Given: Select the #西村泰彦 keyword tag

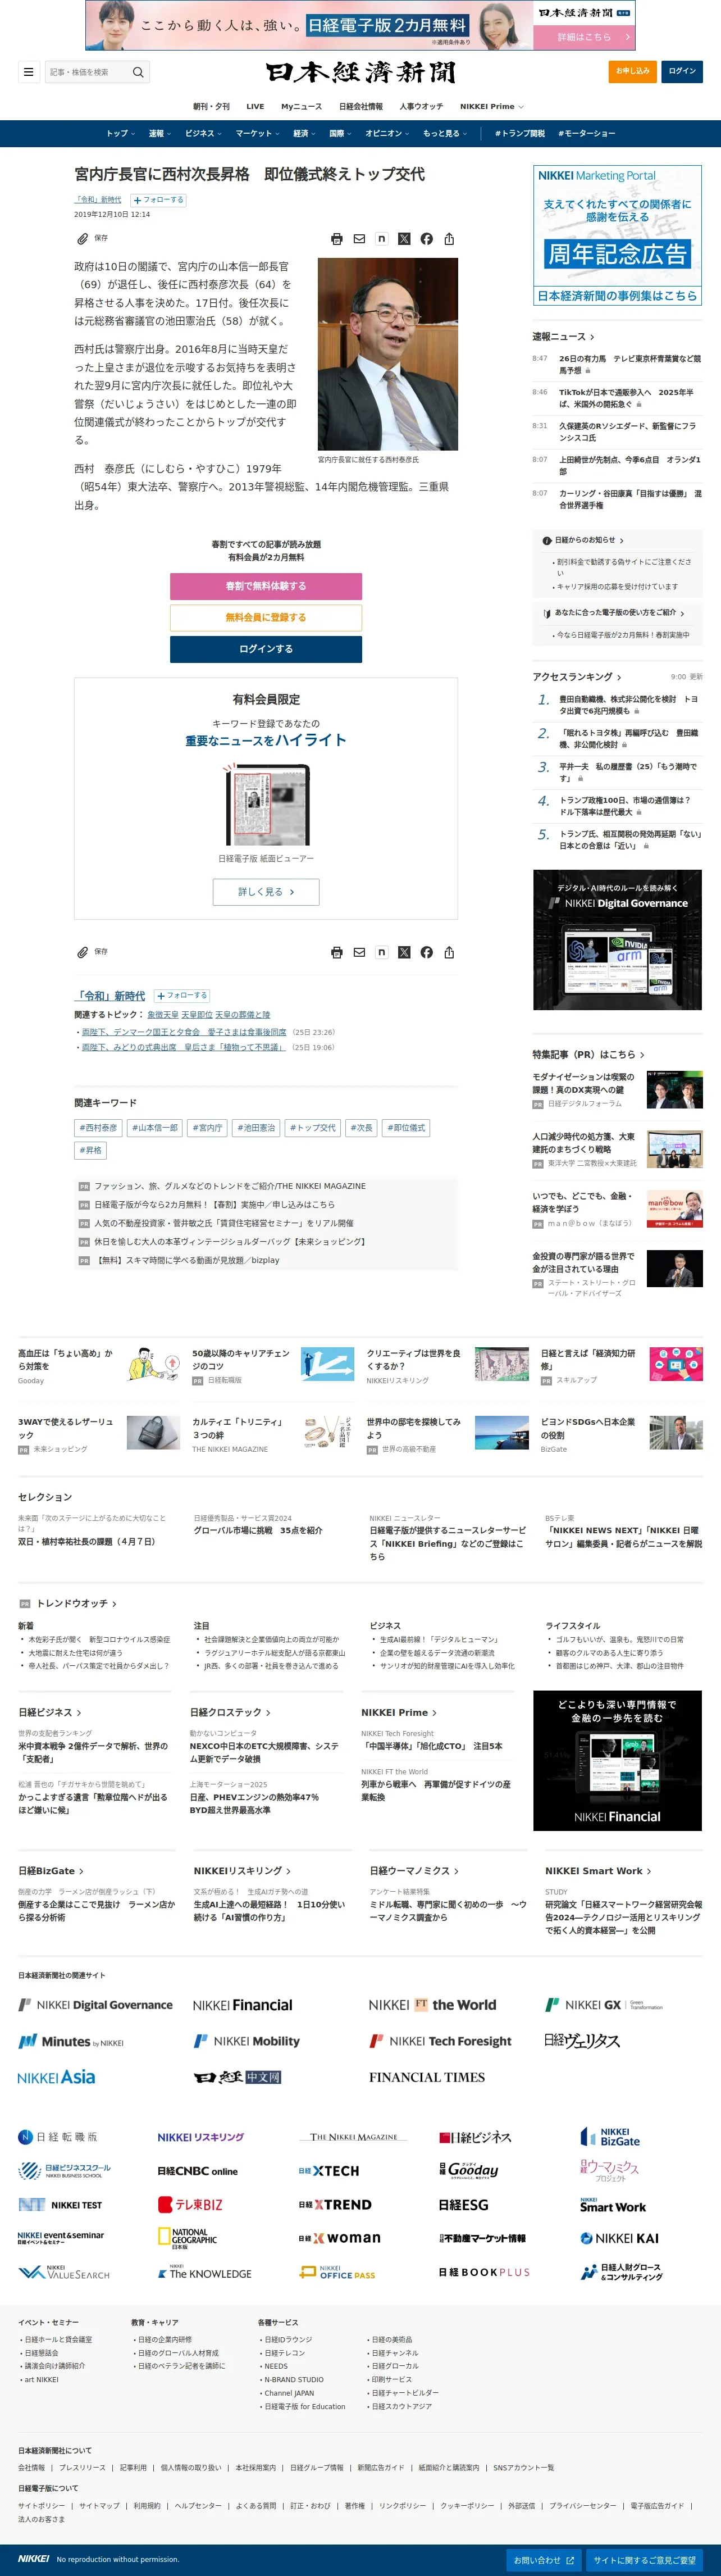Looking at the screenshot, I should pos(98,1128).
